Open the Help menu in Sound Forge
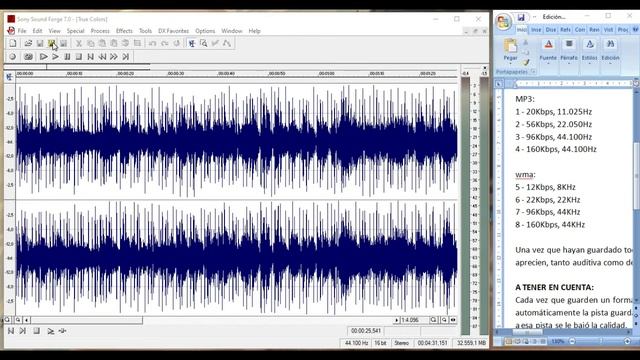Viewport: 640px width, 360px height. tap(254, 31)
